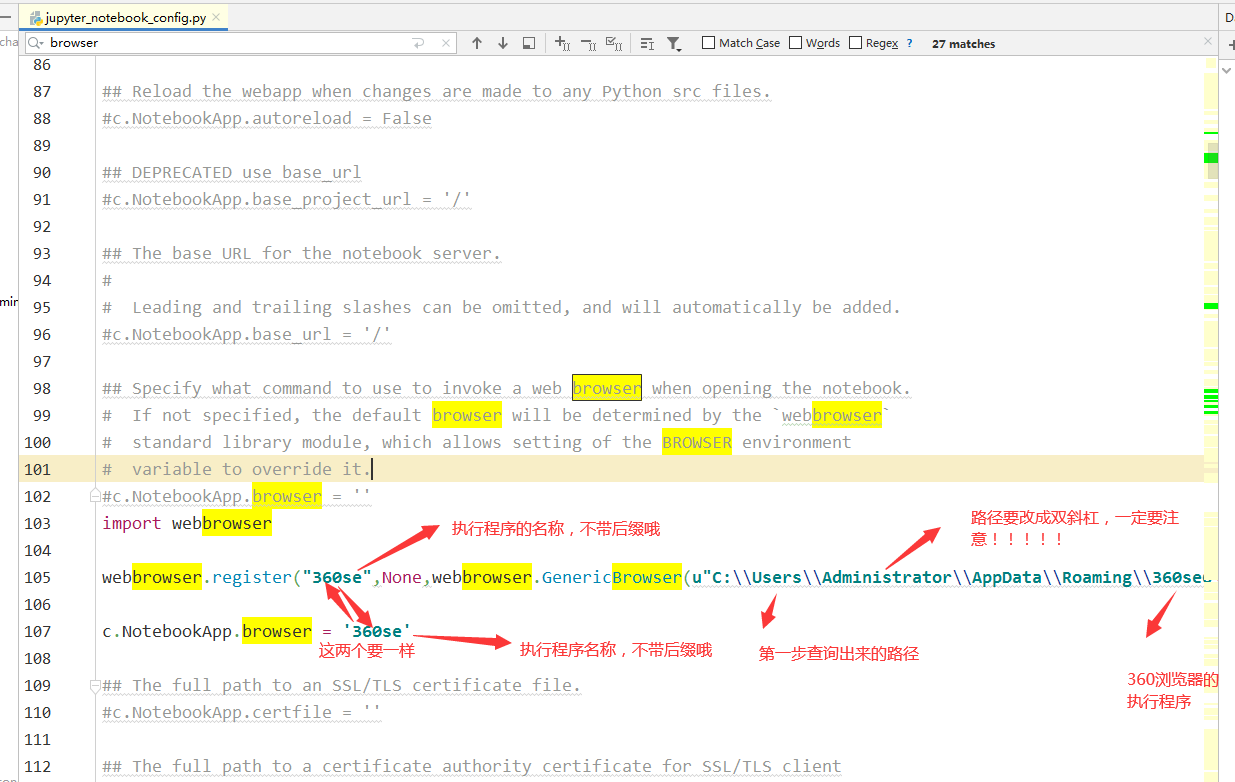The width and height of the screenshot is (1235, 782).
Task: Click the new line icon in search field
Action: [419, 43]
